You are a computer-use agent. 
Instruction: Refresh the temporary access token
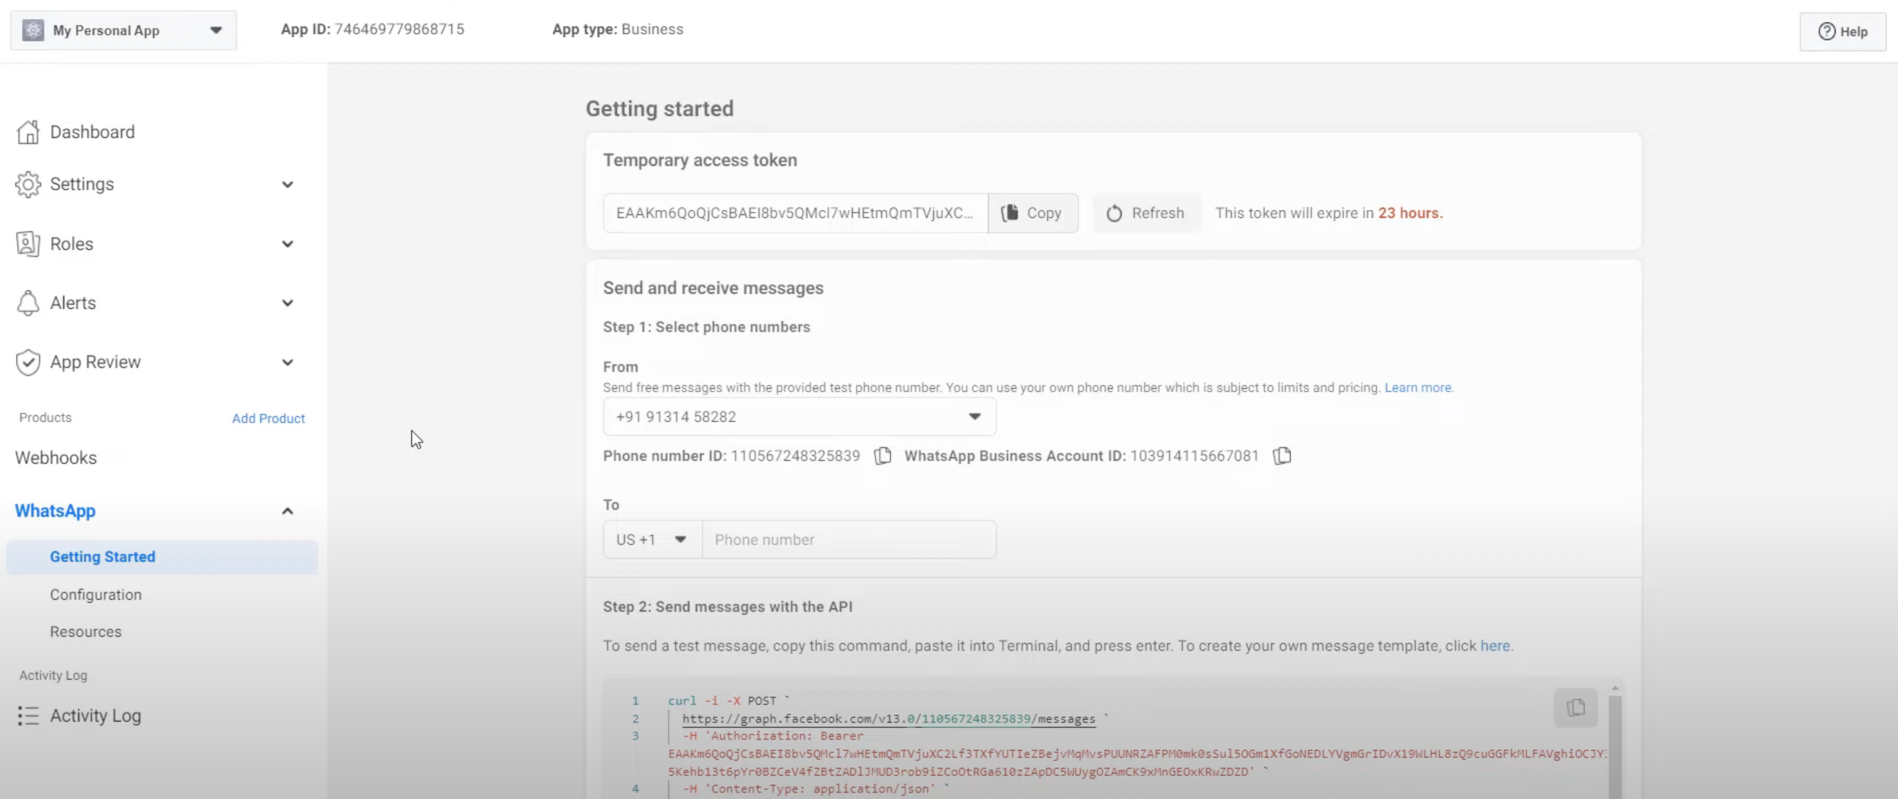(1146, 213)
